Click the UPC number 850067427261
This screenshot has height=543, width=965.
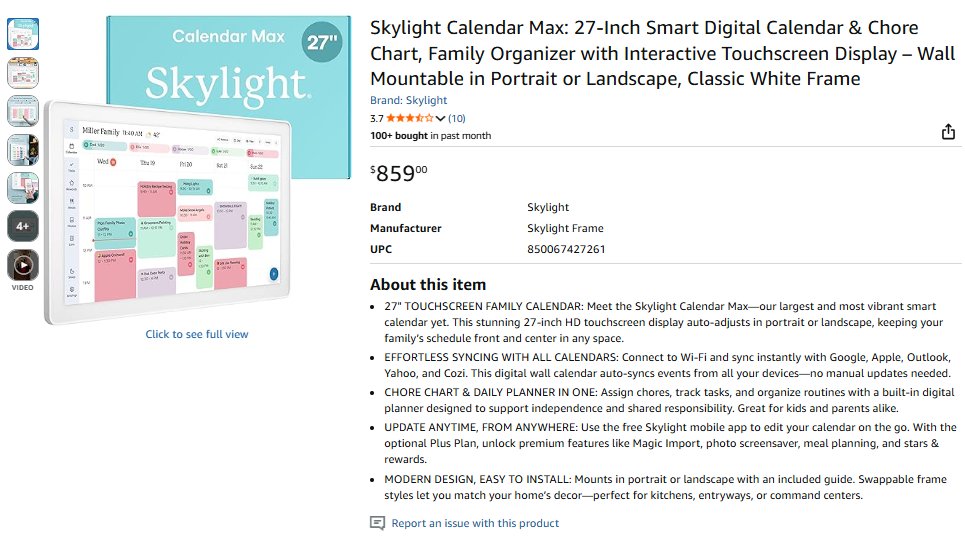pos(566,249)
